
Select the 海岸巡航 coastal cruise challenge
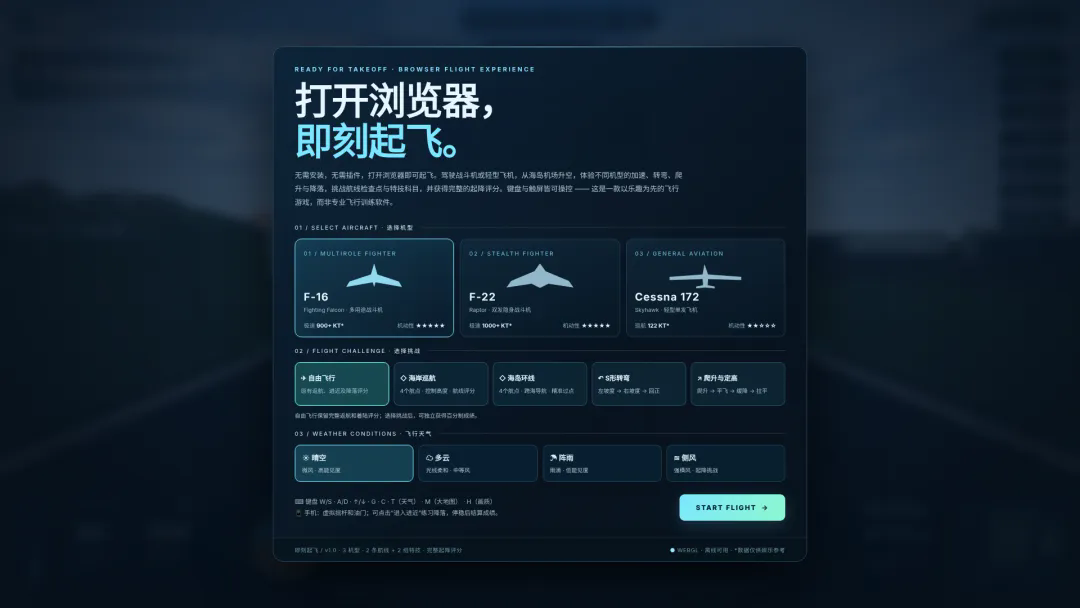pyautogui.click(x=441, y=384)
